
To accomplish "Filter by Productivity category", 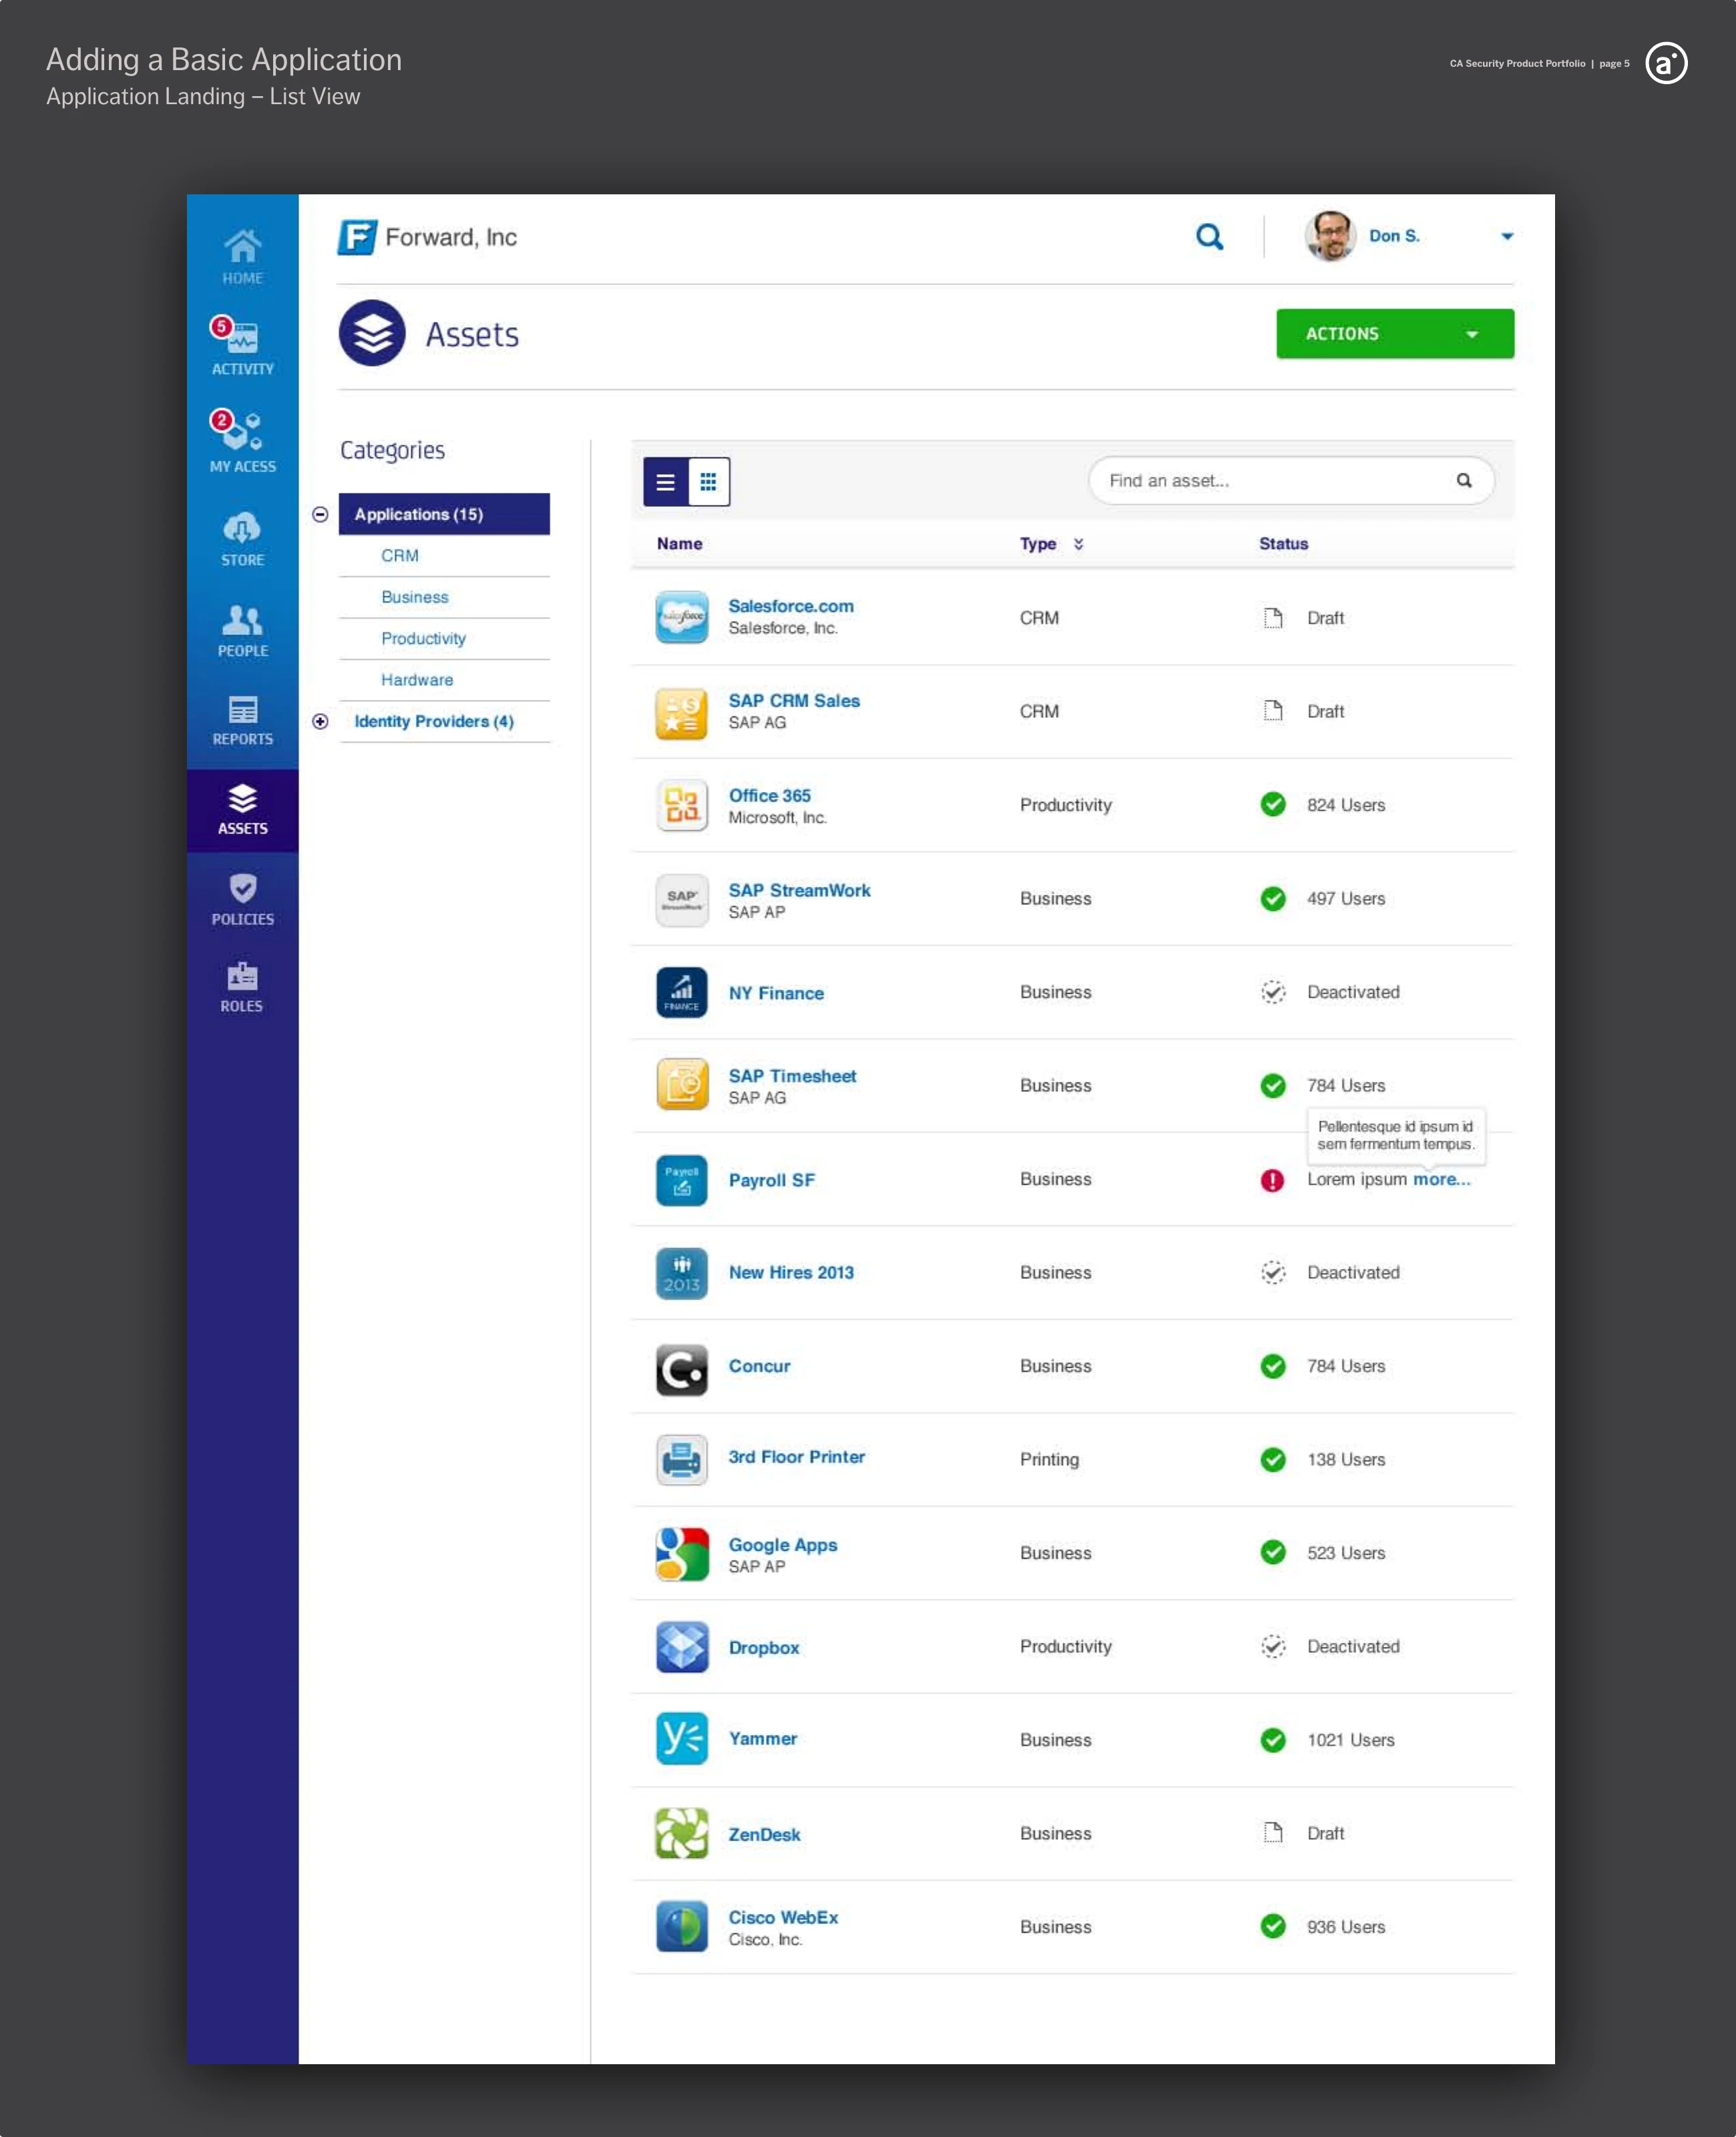I will tap(423, 638).
